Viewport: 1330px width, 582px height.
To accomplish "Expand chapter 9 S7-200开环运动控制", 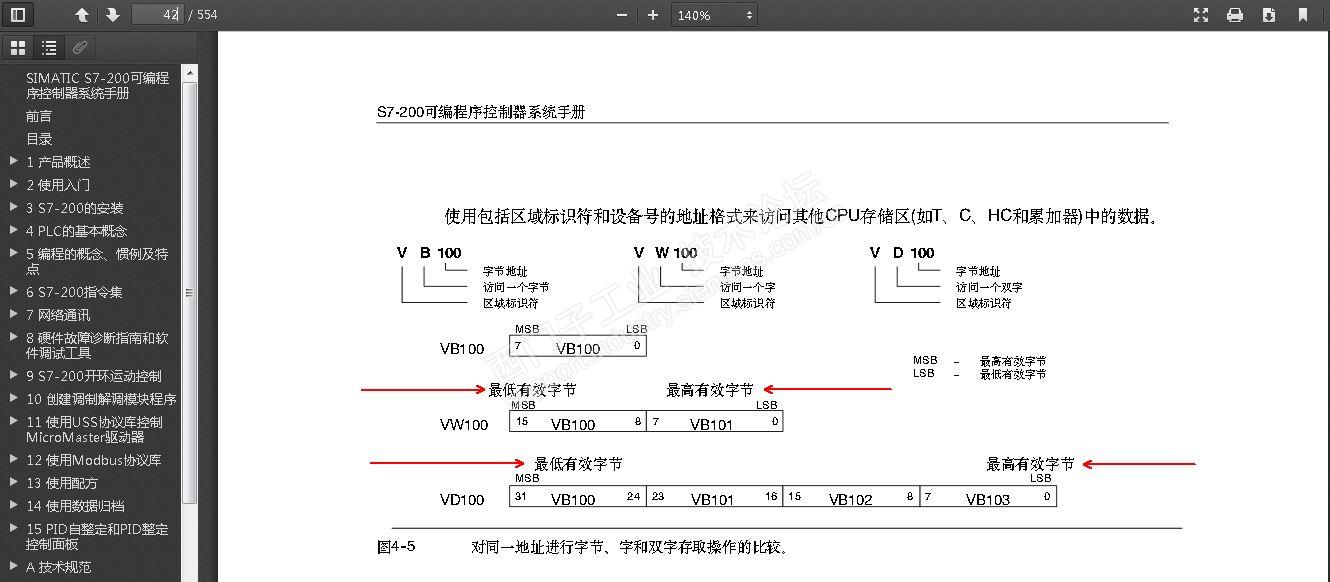I will point(14,376).
